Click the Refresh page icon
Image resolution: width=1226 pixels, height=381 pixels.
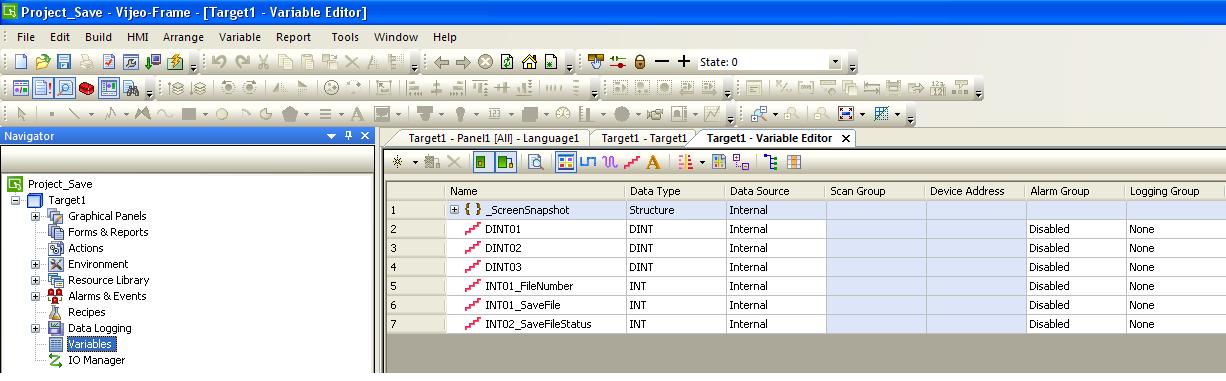[x=507, y=62]
